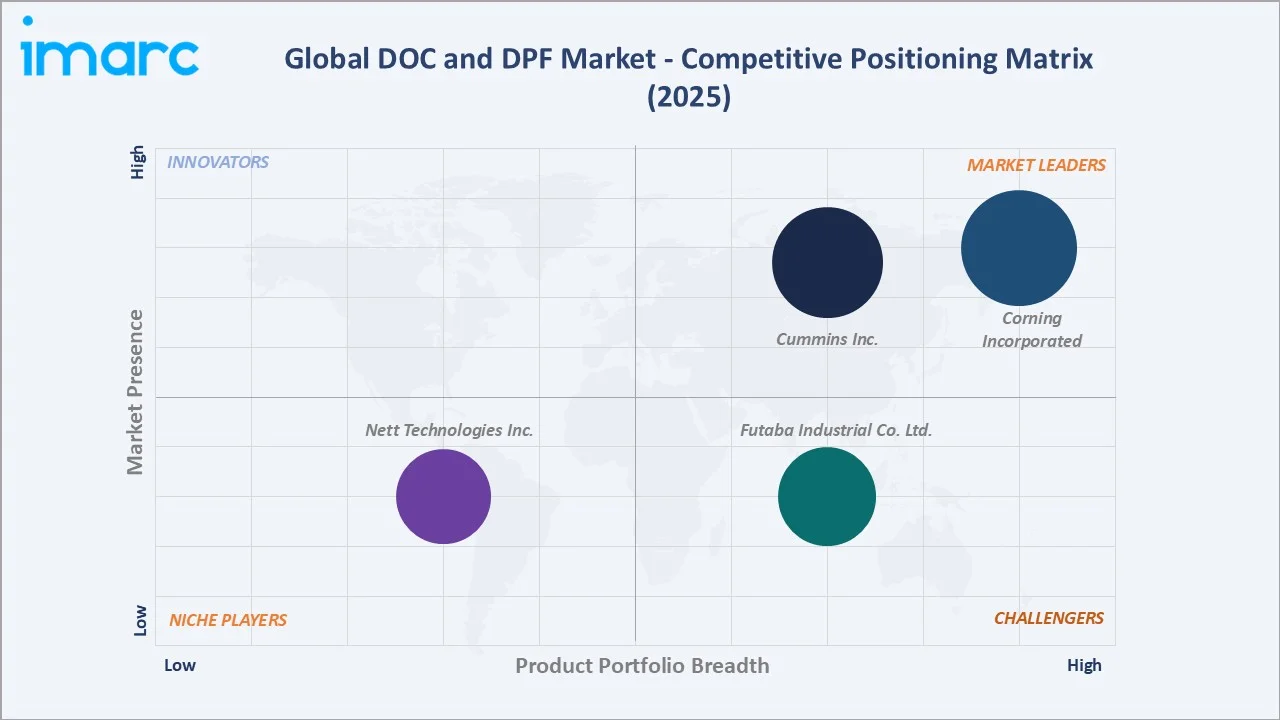
Task: Click the 'CHALLENGERS' quadrant label
Action: pyautogui.click(x=1049, y=618)
